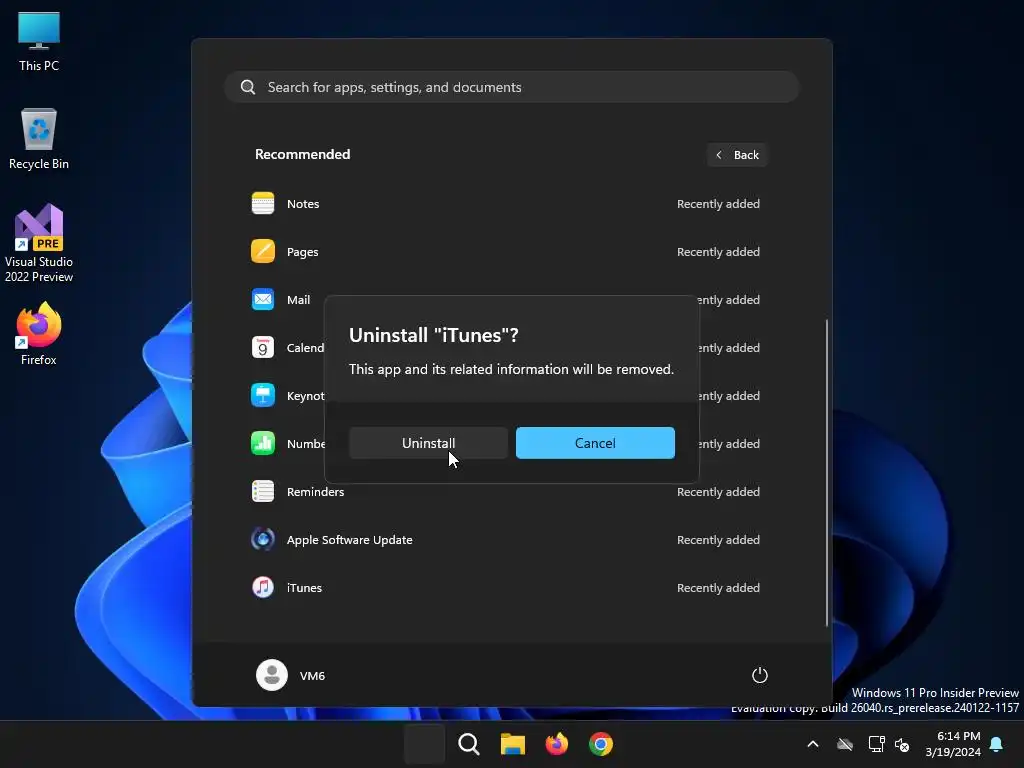Click the "Reminders" label text
1024x768 pixels.
pyautogui.click(x=315, y=492)
